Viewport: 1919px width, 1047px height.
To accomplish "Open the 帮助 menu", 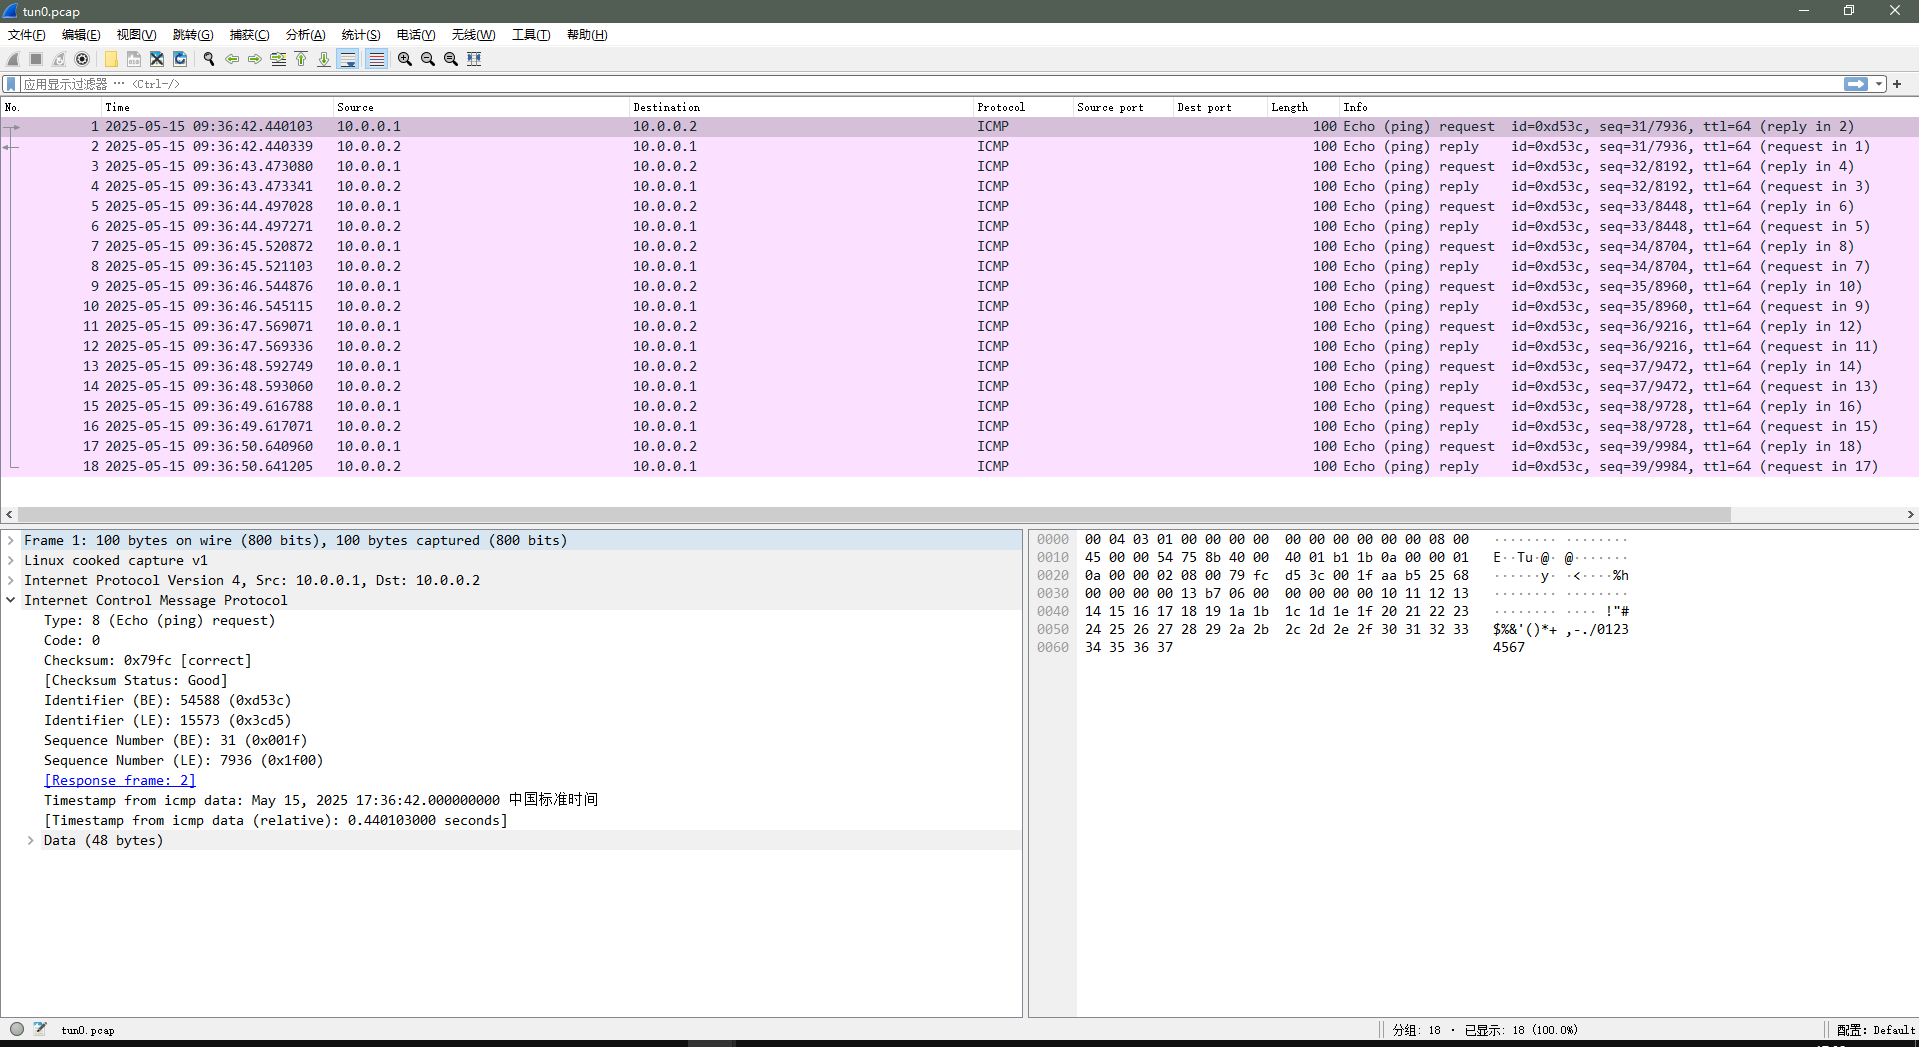I will click(x=587, y=35).
